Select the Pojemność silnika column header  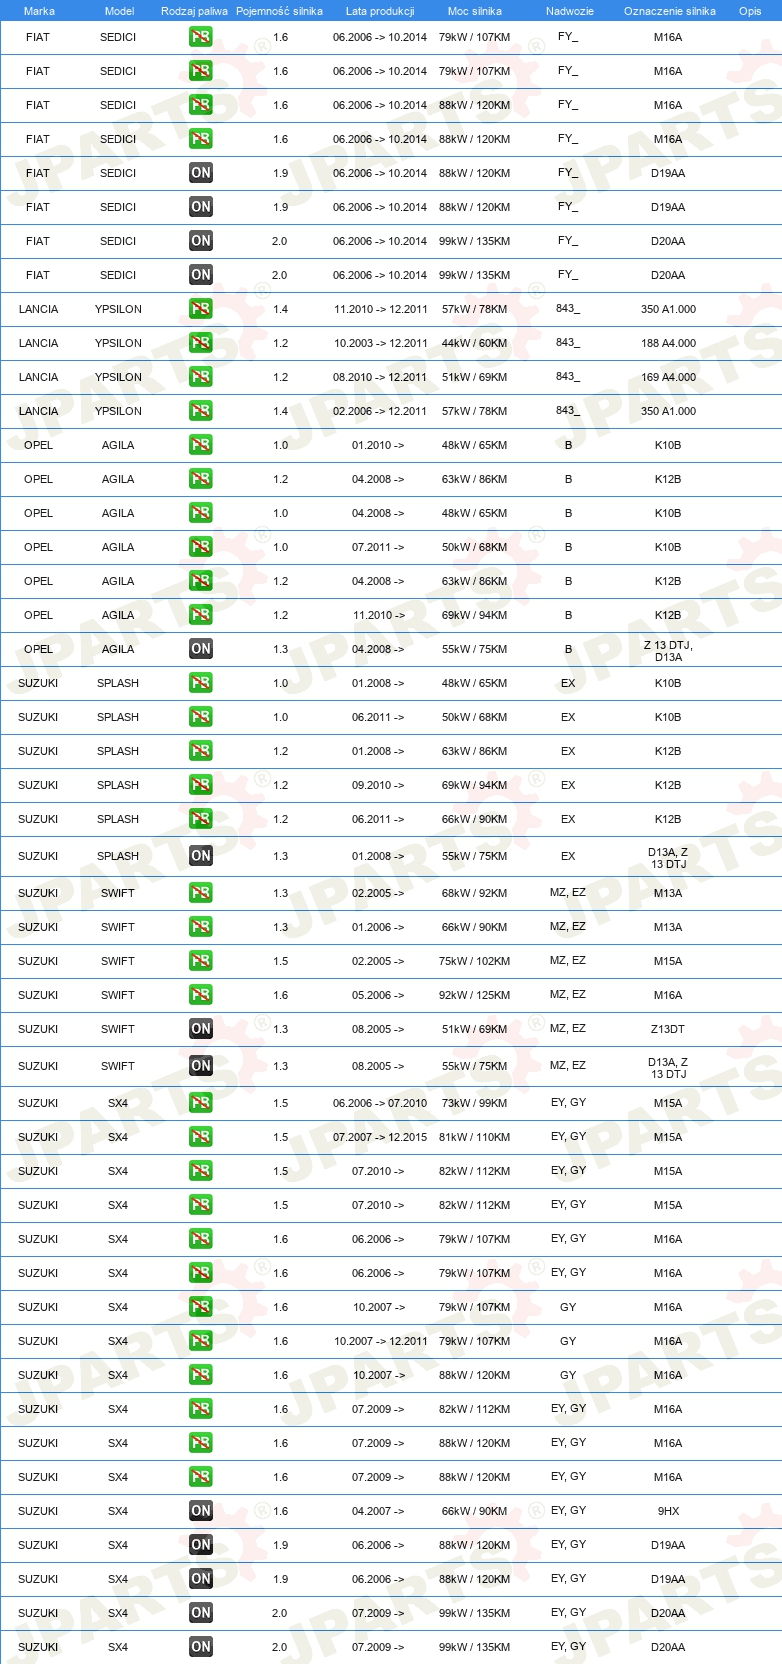pos(279,11)
